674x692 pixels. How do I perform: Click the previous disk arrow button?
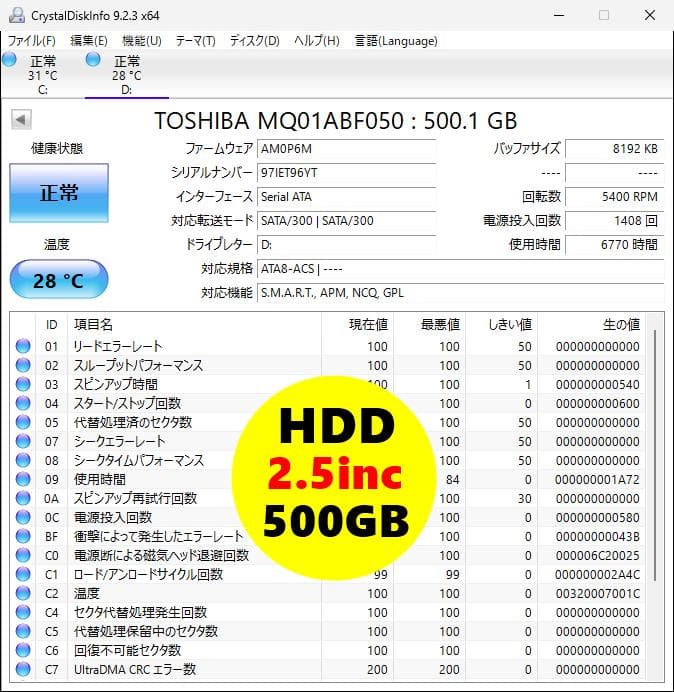click(x=21, y=120)
